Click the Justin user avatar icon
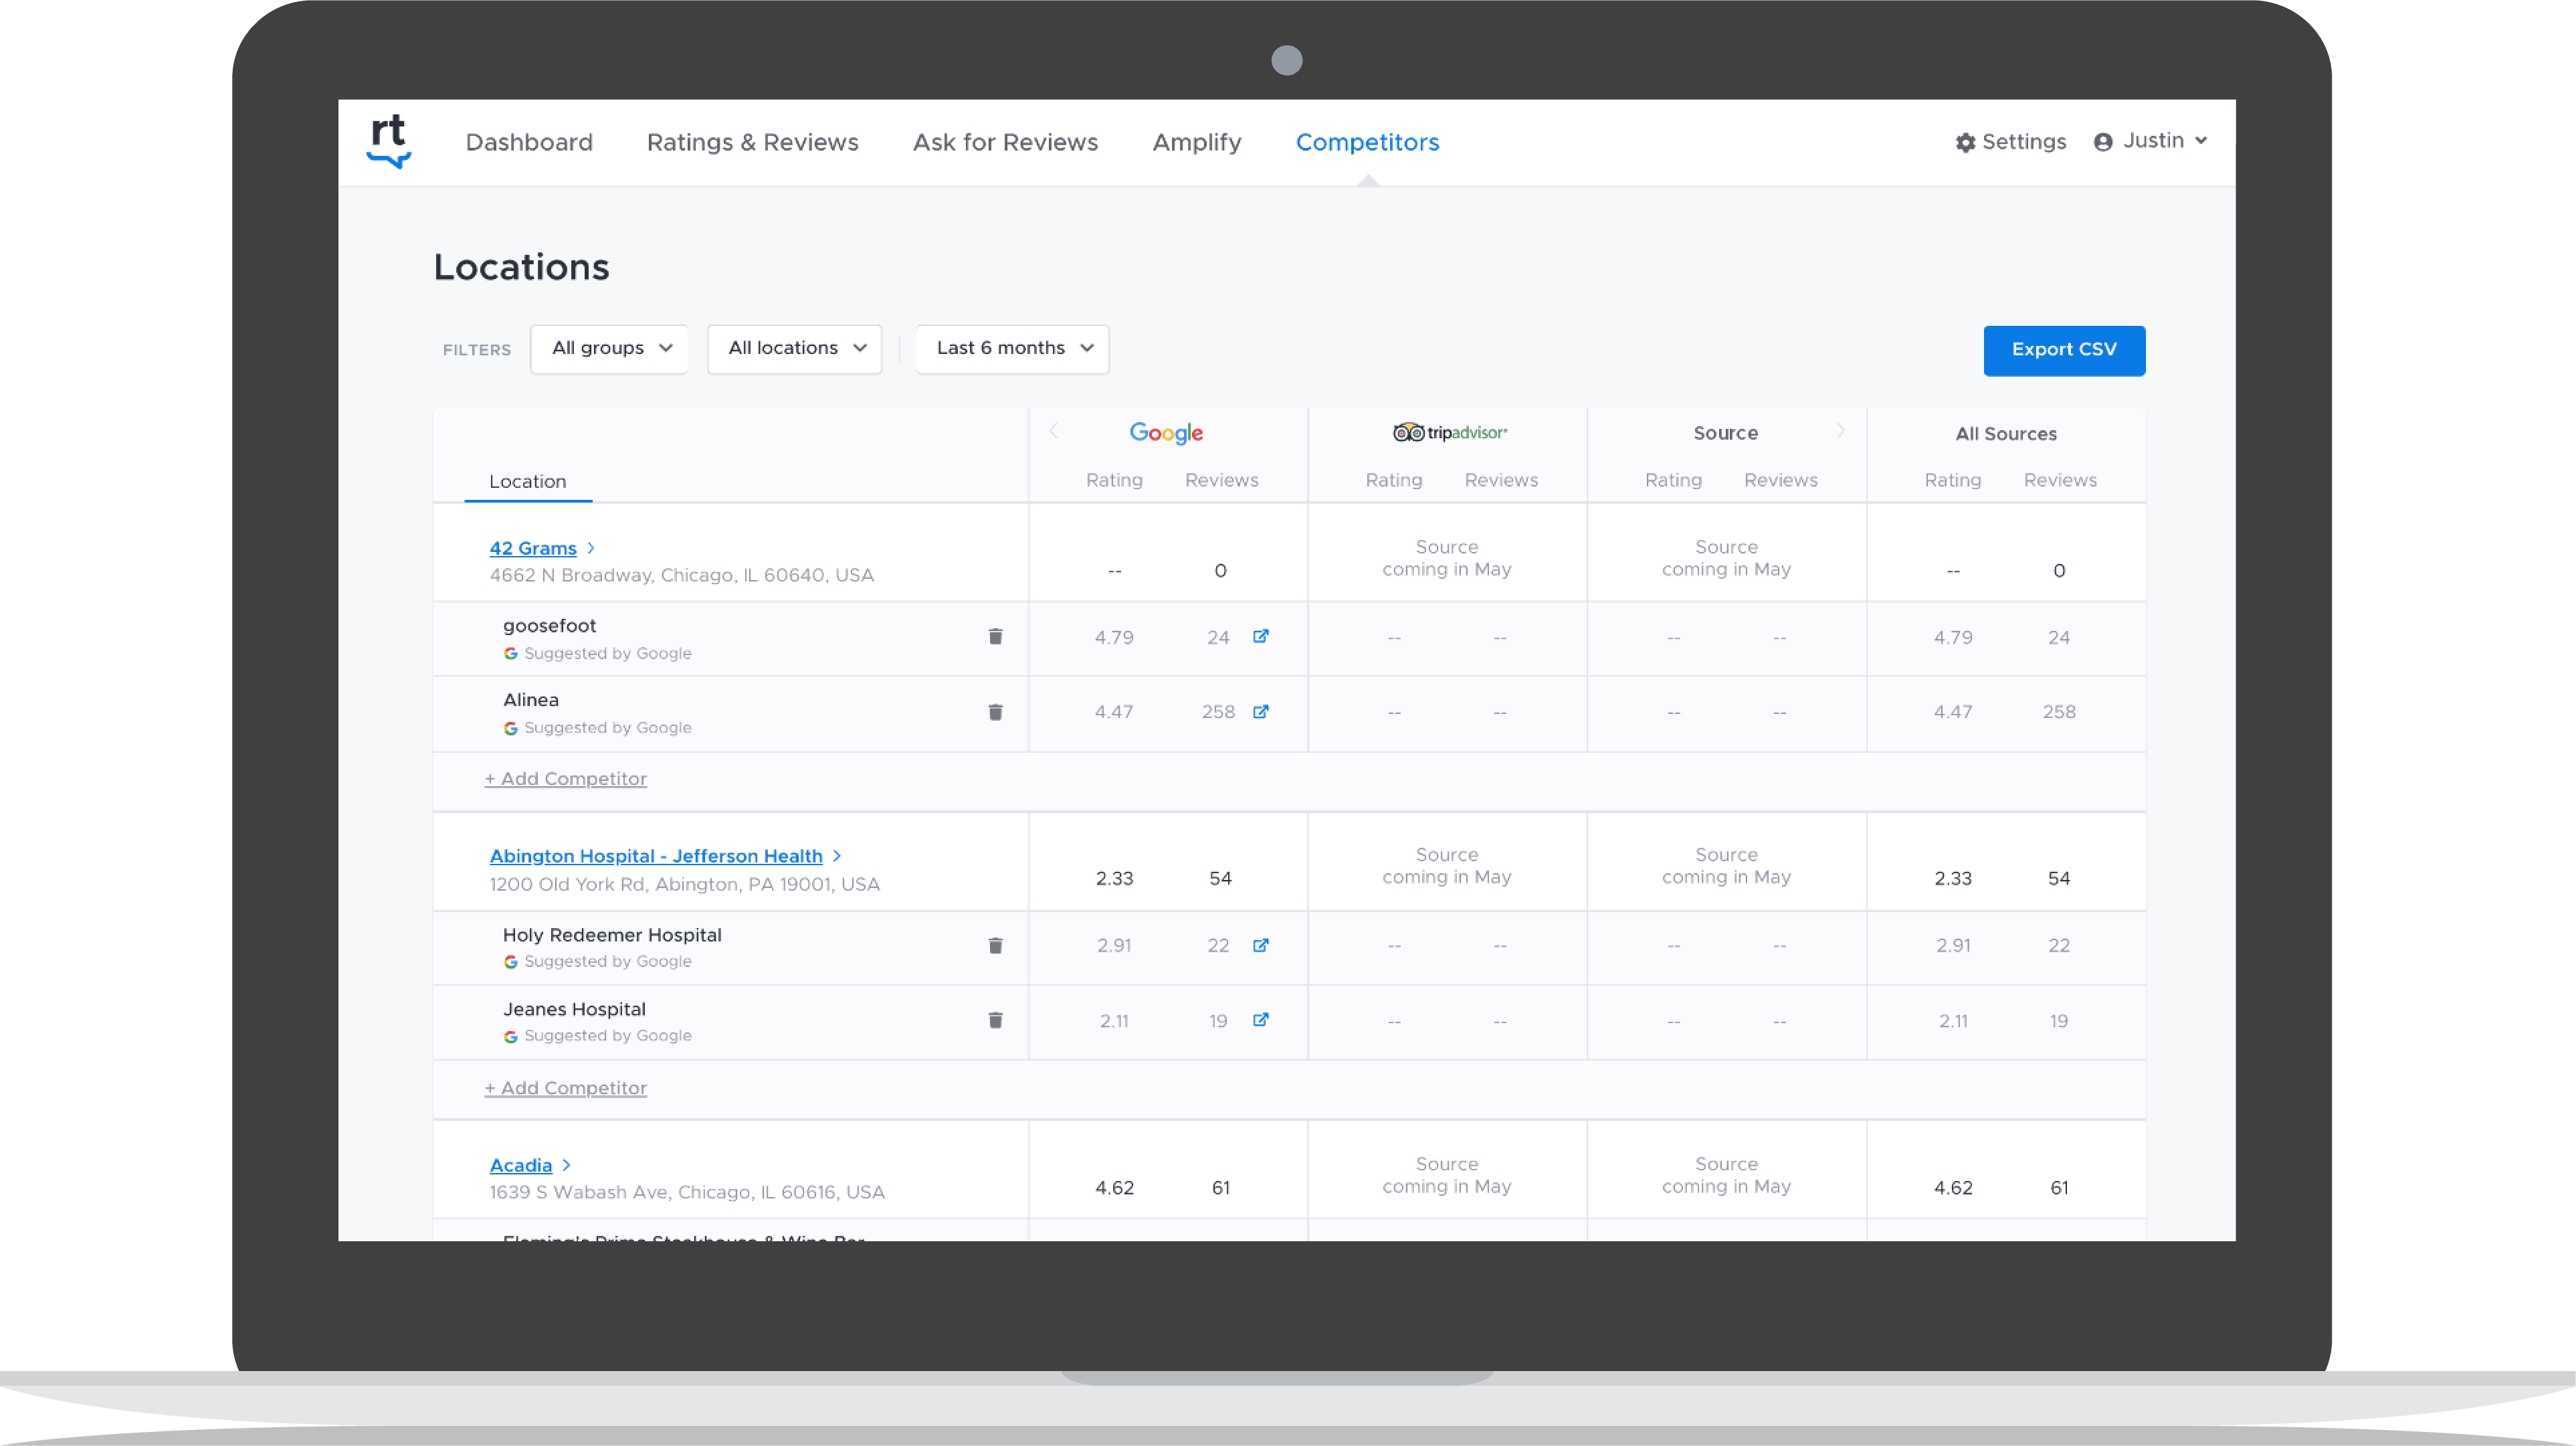 (x=2103, y=142)
